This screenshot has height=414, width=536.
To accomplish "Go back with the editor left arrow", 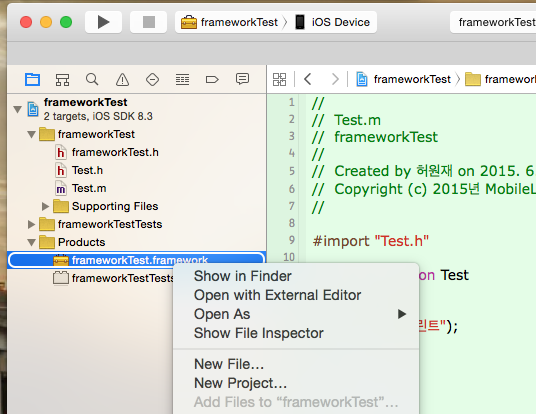I will pyautogui.click(x=308, y=79).
